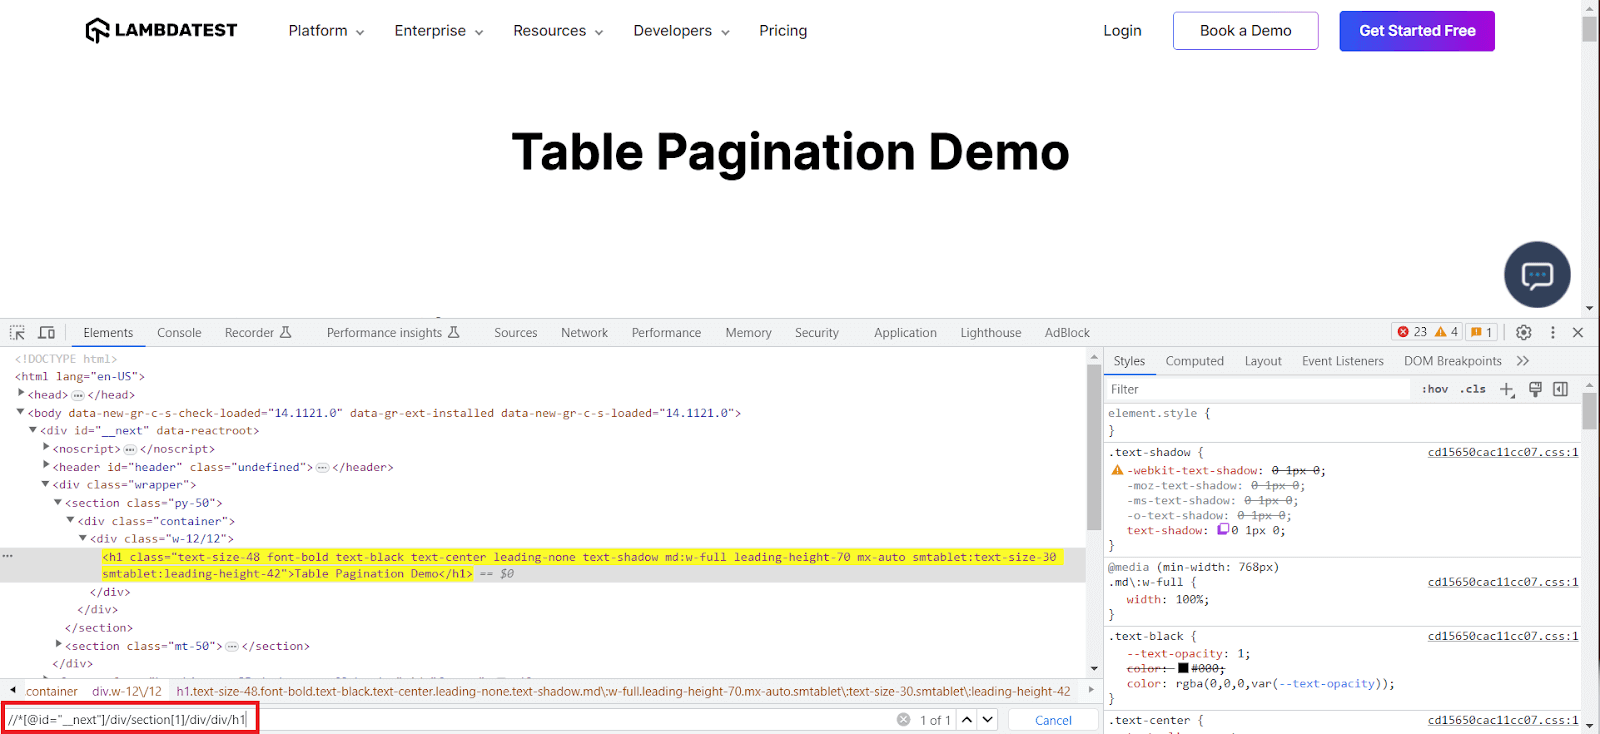Show more Styles pane tabs chevron

pyautogui.click(x=1523, y=361)
